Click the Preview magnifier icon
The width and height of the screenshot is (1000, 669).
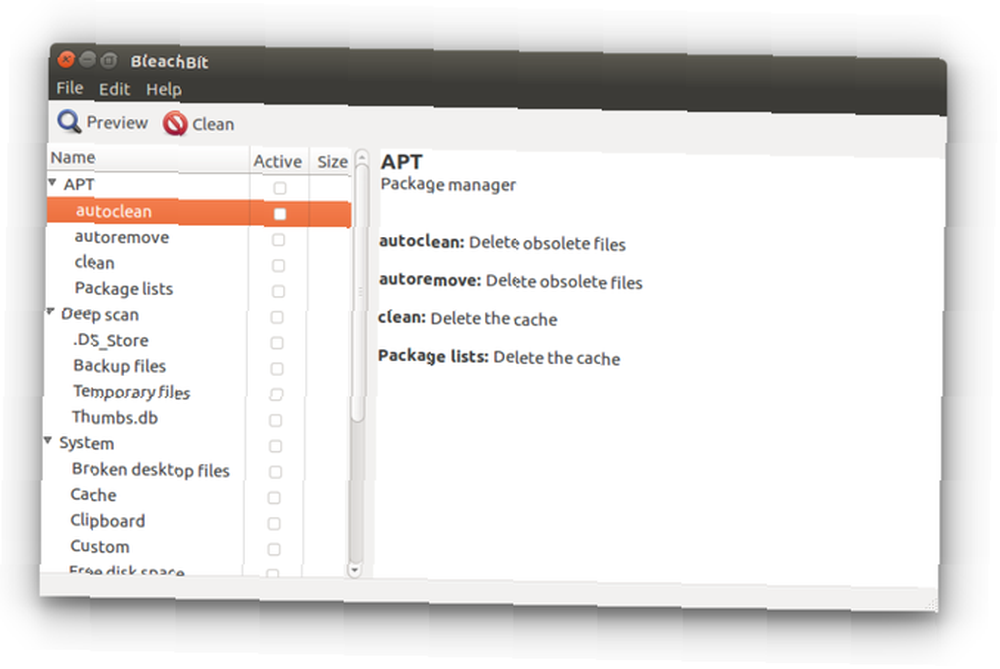click(x=69, y=121)
